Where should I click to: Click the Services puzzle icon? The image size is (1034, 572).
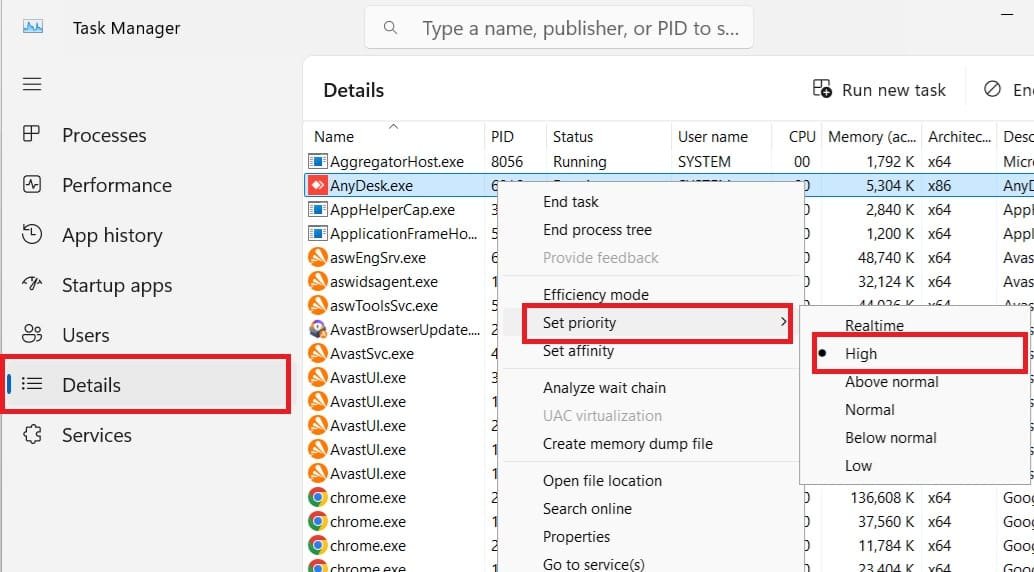click(x=32, y=435)
